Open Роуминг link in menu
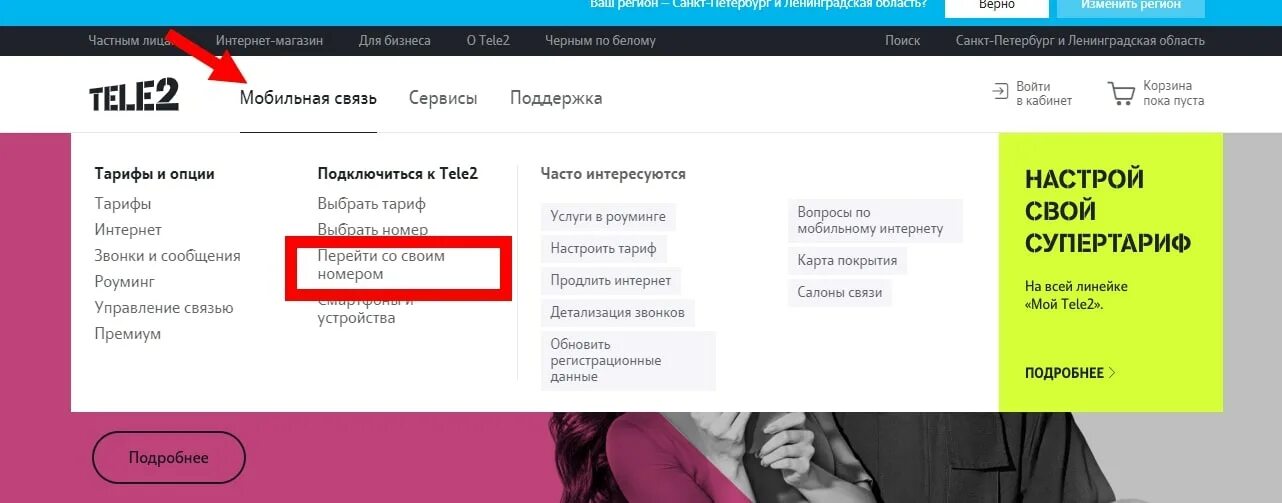The width and height of the screenshot is (1282, 503). coord(125,281)
